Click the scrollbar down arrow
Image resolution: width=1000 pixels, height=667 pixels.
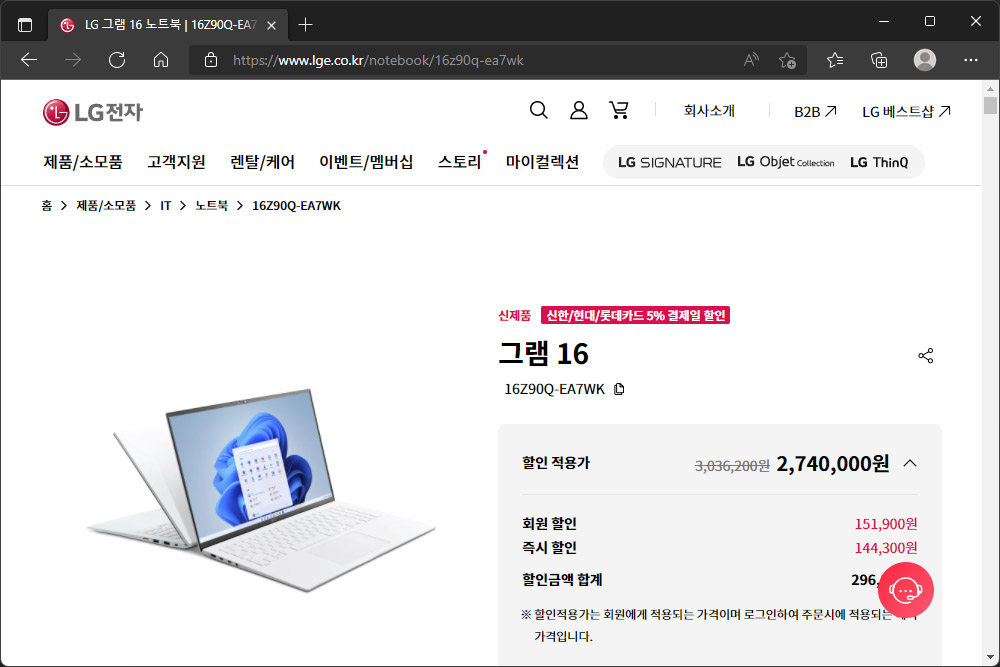point(990,657)
